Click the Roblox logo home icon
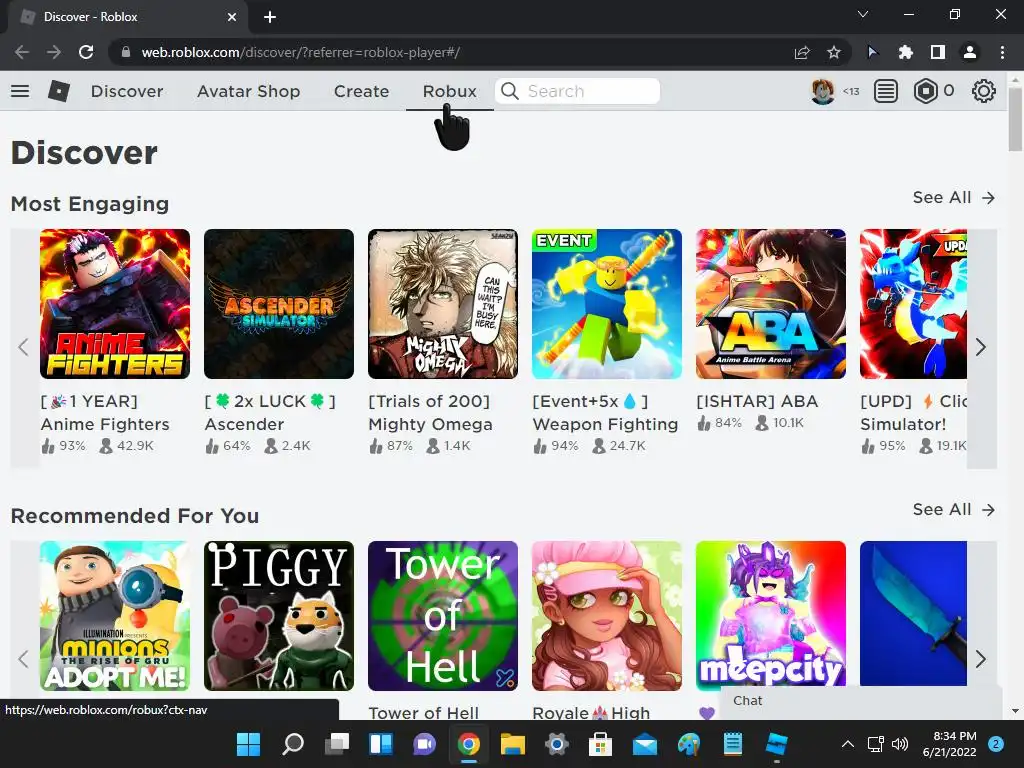Viewport: 1024px width, 768px height. [59, 91]
